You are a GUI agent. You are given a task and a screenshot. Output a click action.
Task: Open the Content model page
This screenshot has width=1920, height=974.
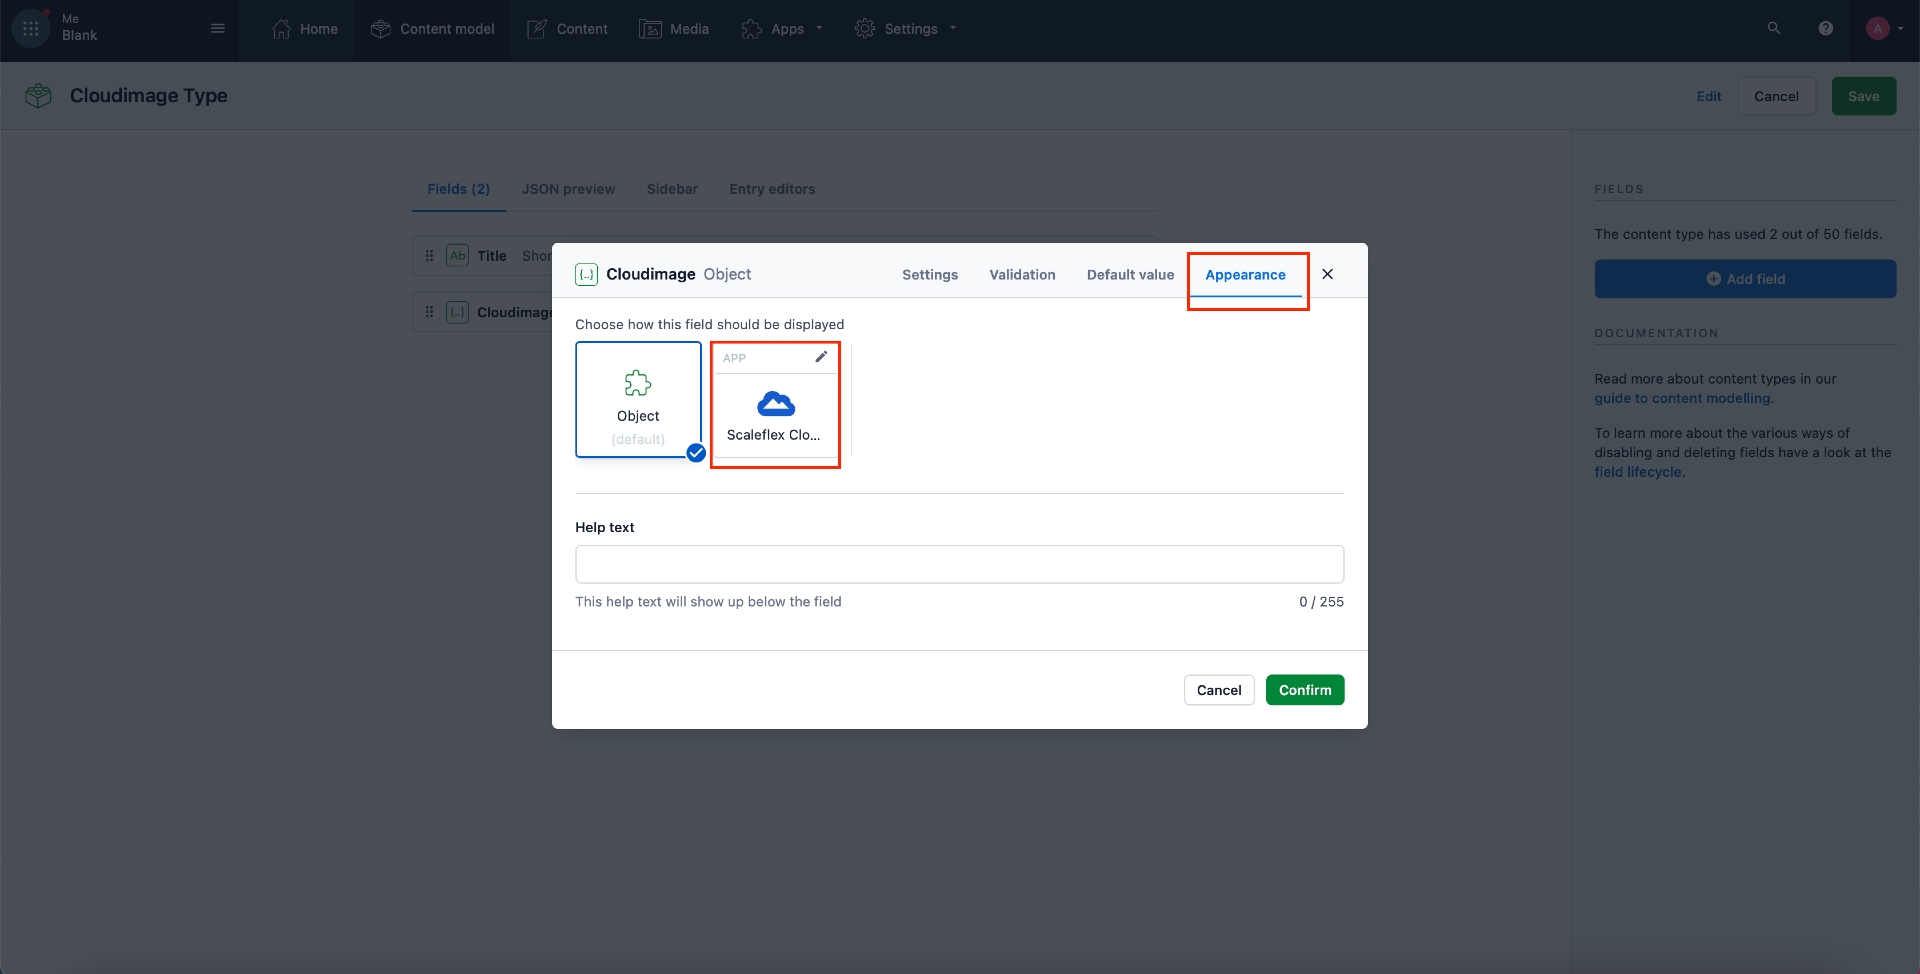[x=432, y=29]
